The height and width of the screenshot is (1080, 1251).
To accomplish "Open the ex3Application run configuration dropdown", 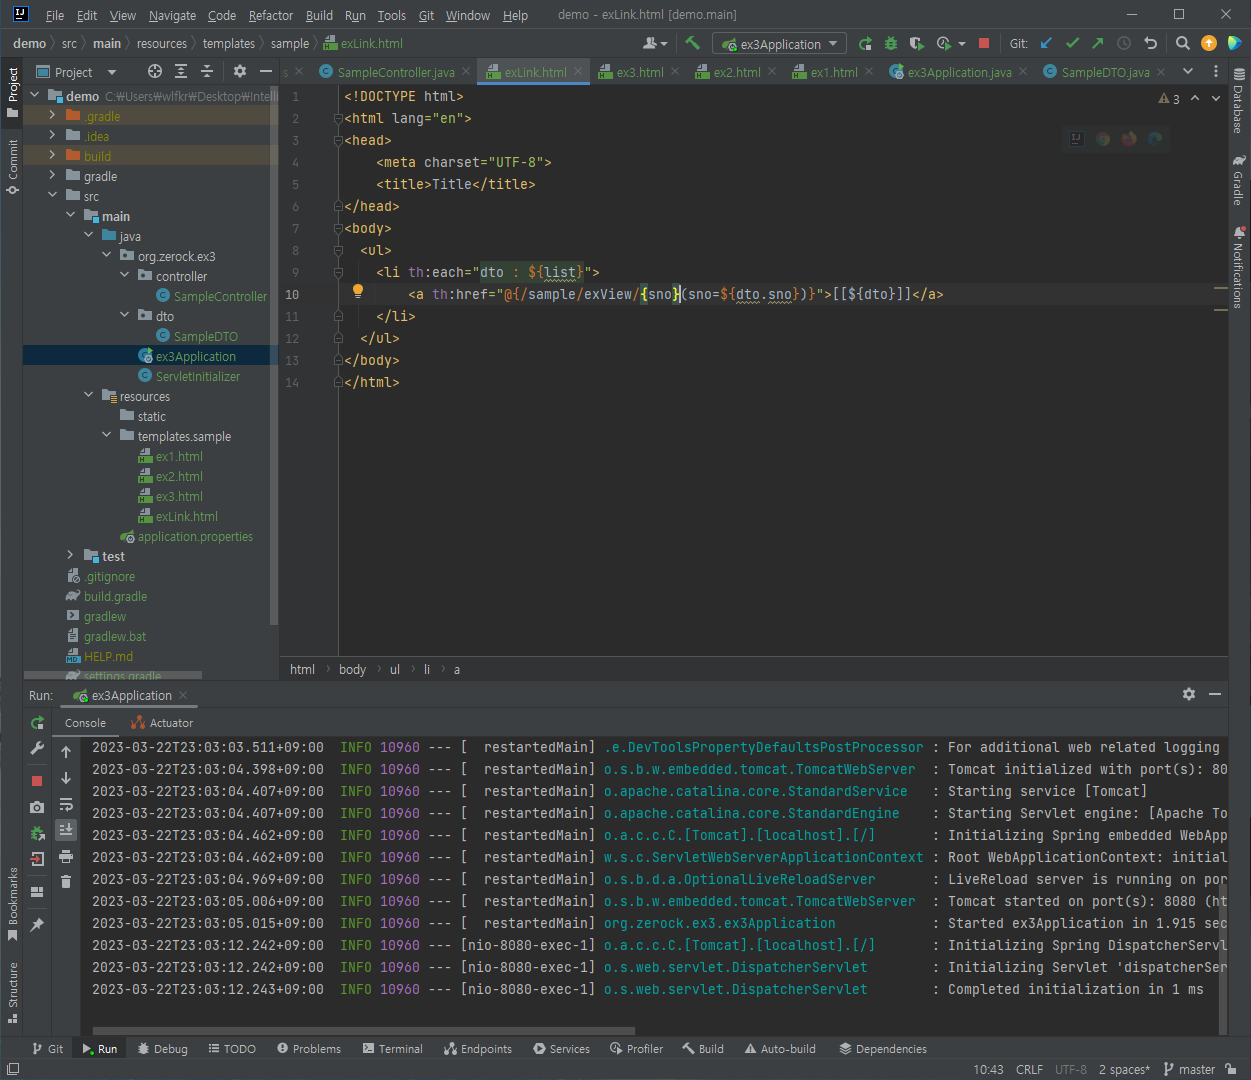I will coord(780,44).
